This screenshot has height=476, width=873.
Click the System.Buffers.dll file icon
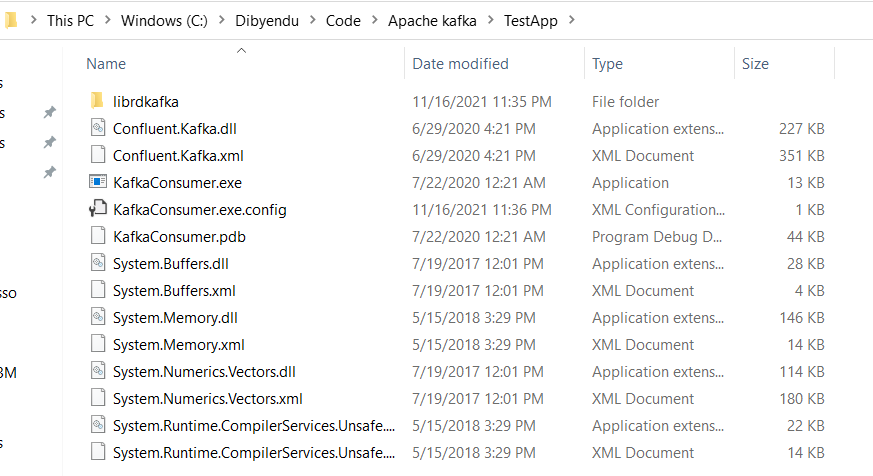tap(98, 263)
